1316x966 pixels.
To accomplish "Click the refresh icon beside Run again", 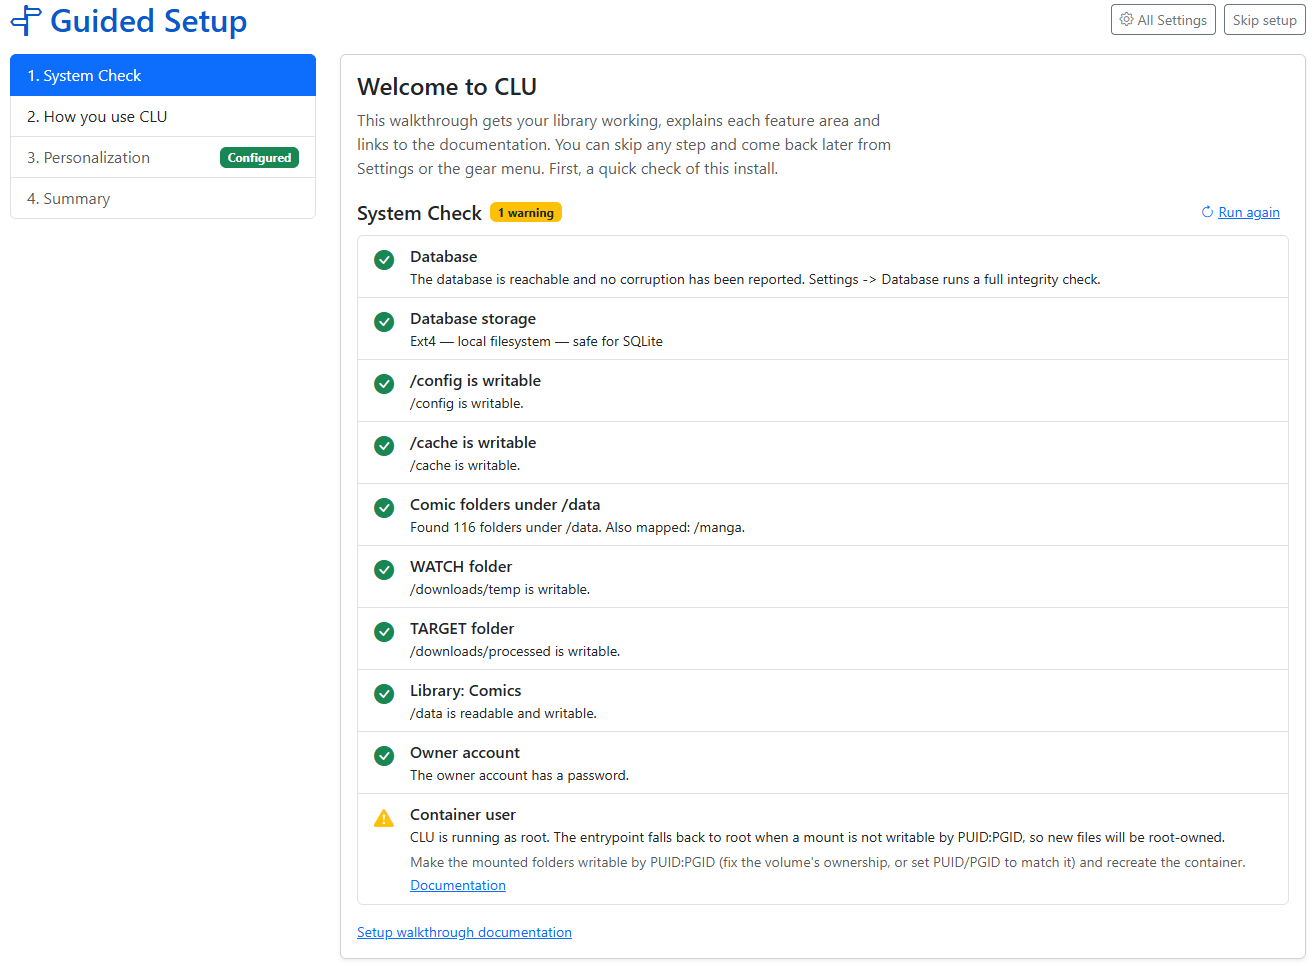I will click(x=1207, y=212).
